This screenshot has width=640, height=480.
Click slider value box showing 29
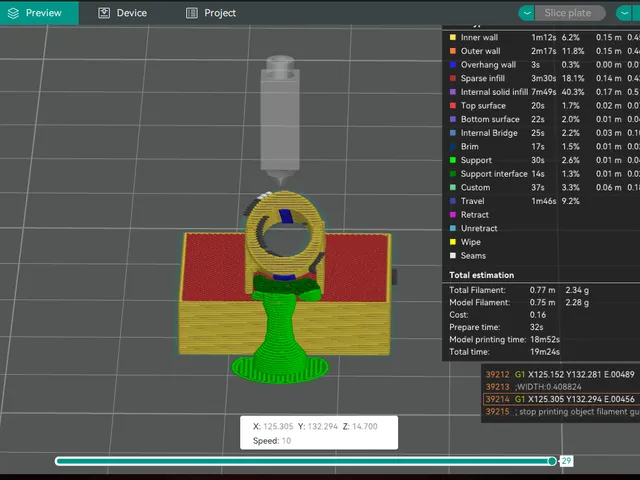coord(566,461)
